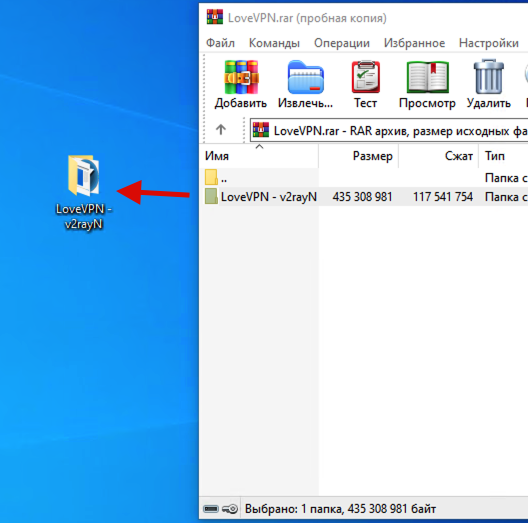
Task: Click the packed value 117 541 754
Action: click(x=443, y=197)
